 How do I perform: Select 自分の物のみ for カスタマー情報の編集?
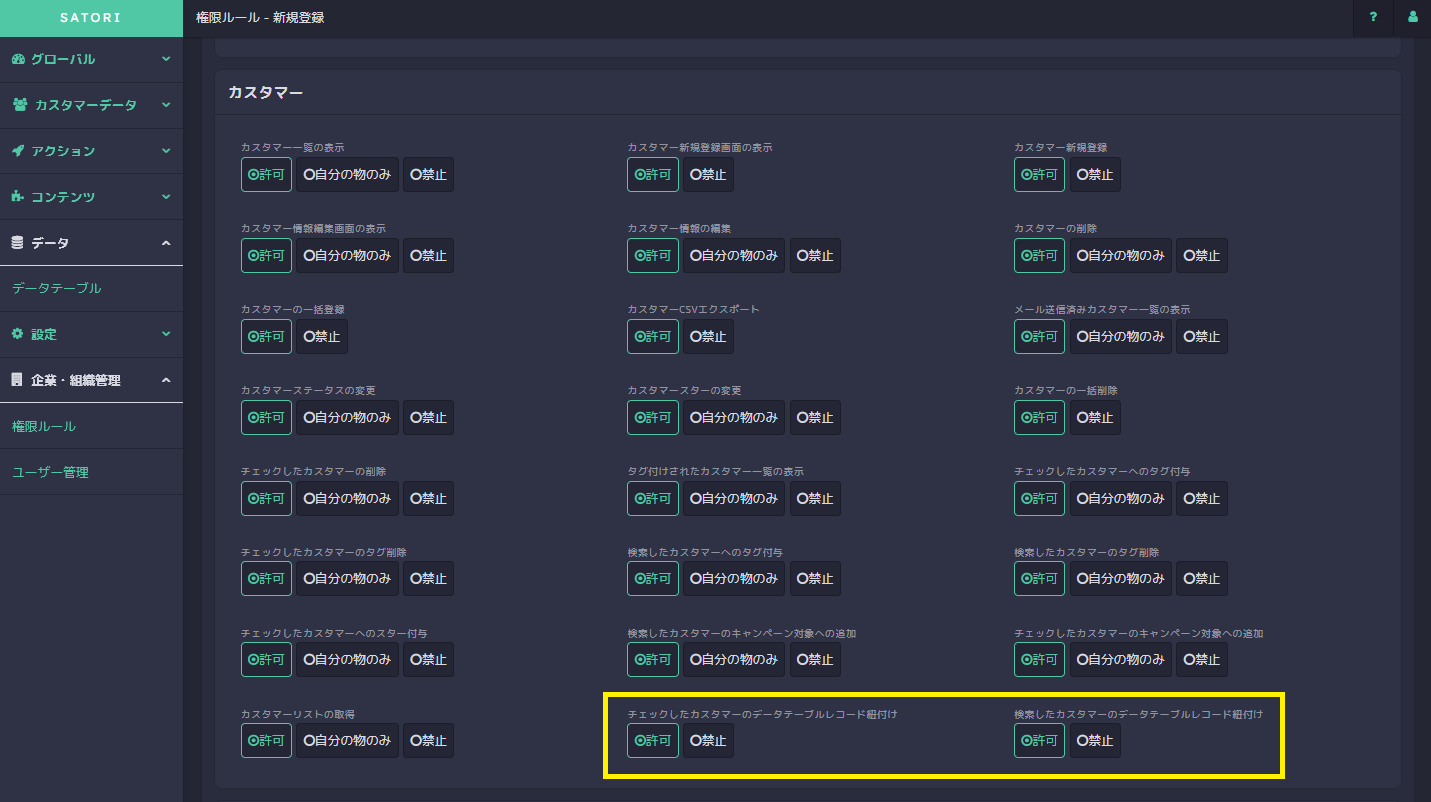click(x=734, y=255)
